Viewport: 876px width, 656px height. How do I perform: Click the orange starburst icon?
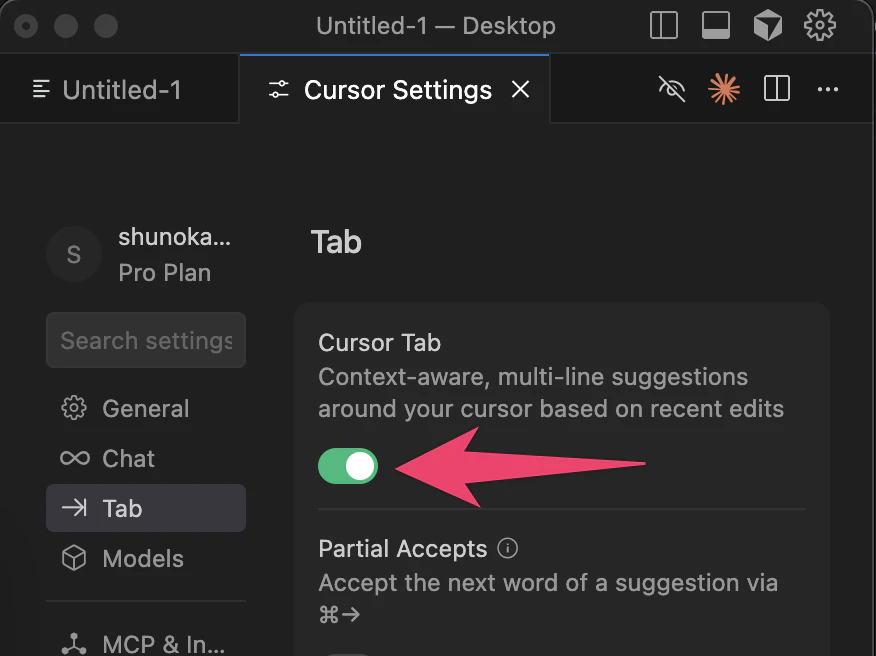[723, 89]
